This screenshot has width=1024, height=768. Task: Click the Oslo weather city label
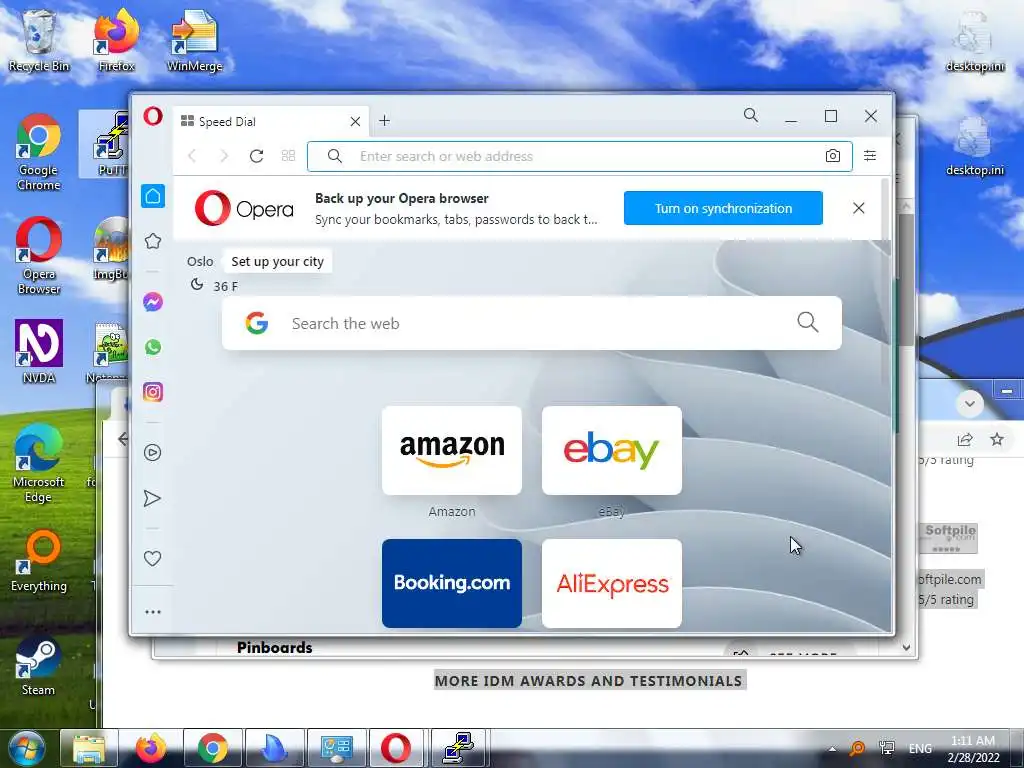(200, 261)
